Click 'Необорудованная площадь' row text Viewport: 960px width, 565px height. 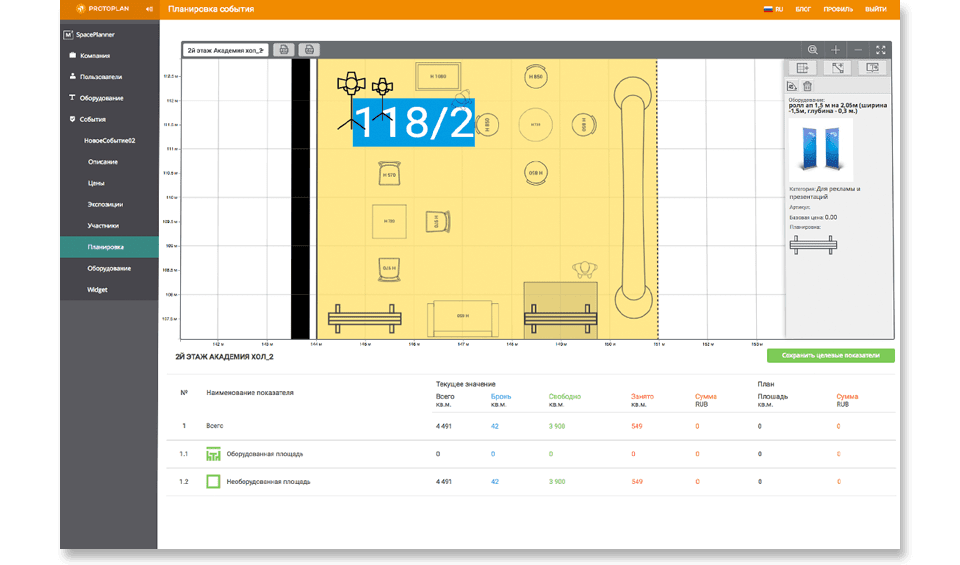[x=268, y=482]
